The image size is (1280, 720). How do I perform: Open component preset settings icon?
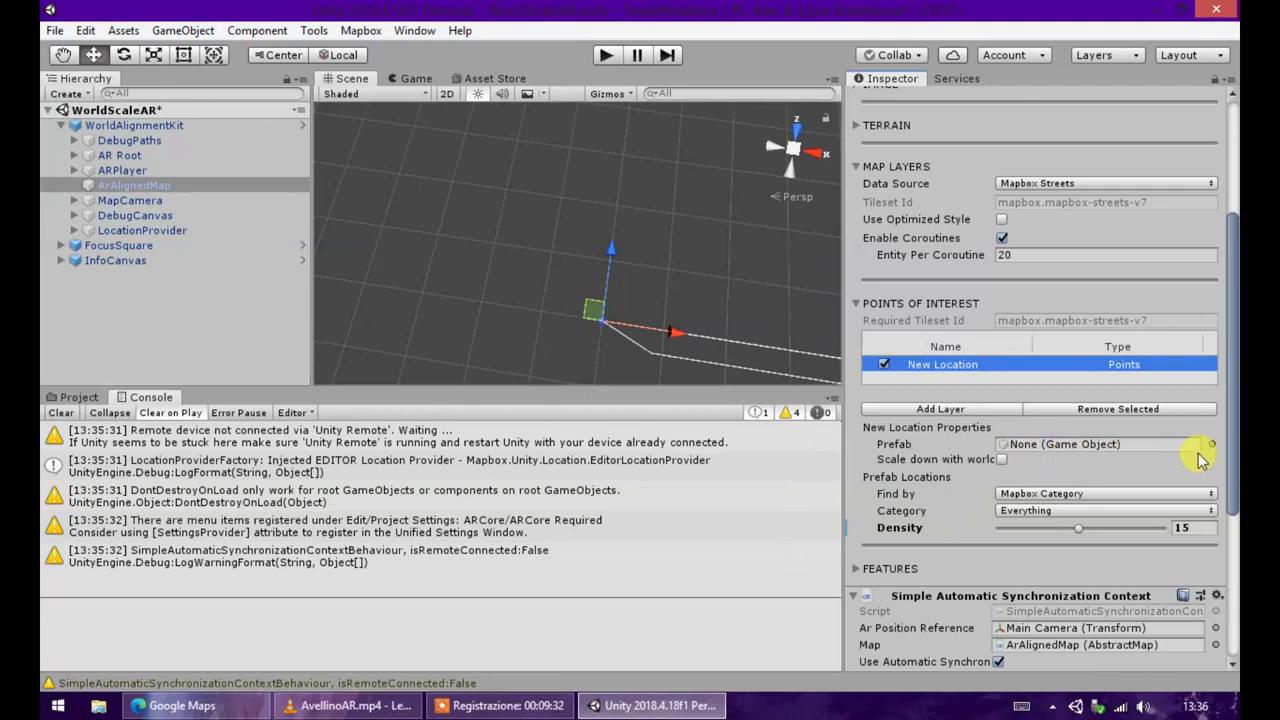pyautogui.click(x=1200, y=595)
